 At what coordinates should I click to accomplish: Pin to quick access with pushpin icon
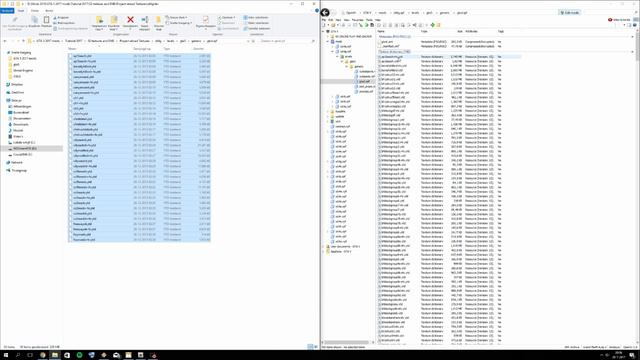[15, 20]
